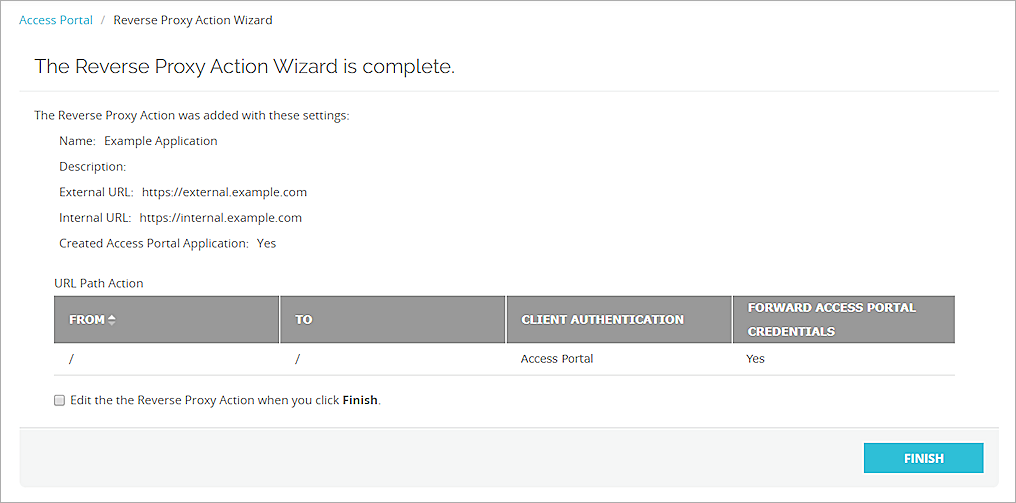Click the wizard is complete heading
Viewport: 1016px width, 503px height.
pos(244,67)
